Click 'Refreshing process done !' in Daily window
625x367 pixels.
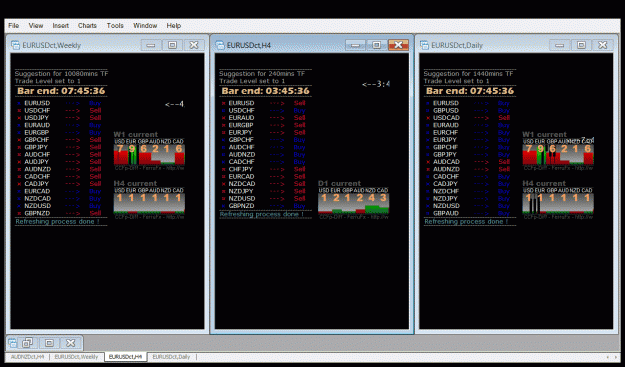(x=466, y=222)
